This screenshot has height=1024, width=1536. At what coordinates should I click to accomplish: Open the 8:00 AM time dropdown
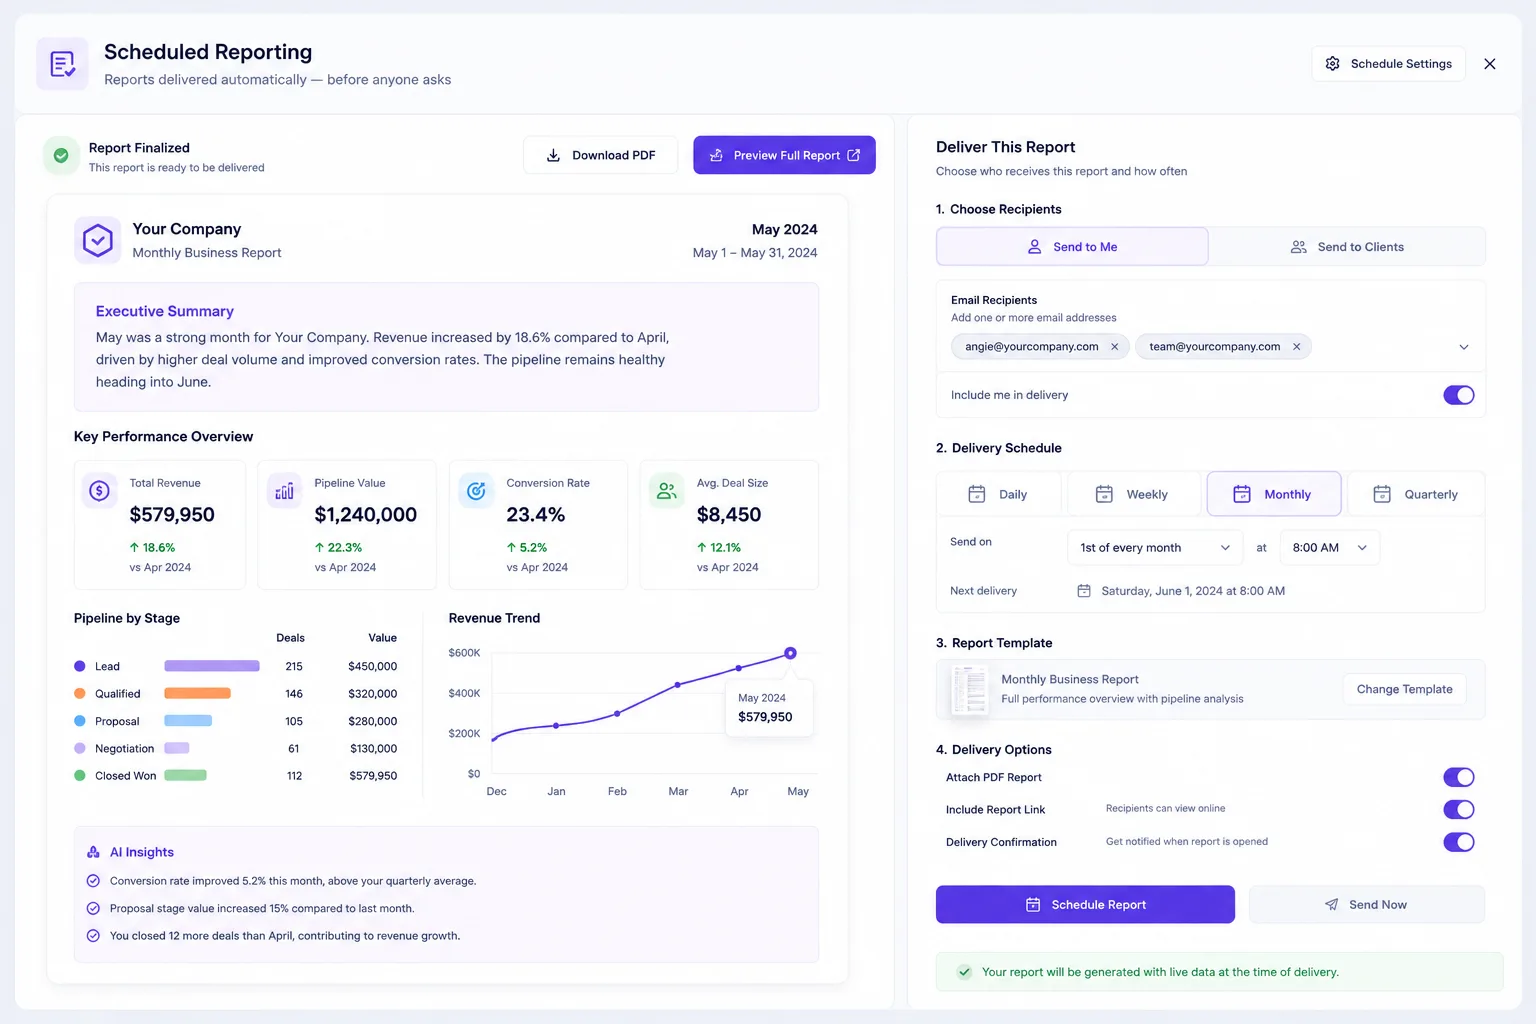[x=1329, y=548]
